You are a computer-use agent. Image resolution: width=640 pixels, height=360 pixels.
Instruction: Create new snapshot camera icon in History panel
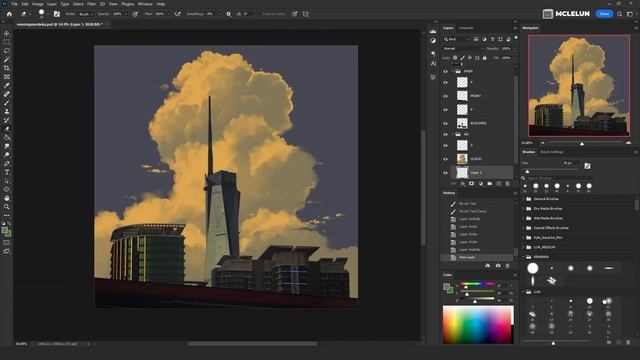(498, 266)
